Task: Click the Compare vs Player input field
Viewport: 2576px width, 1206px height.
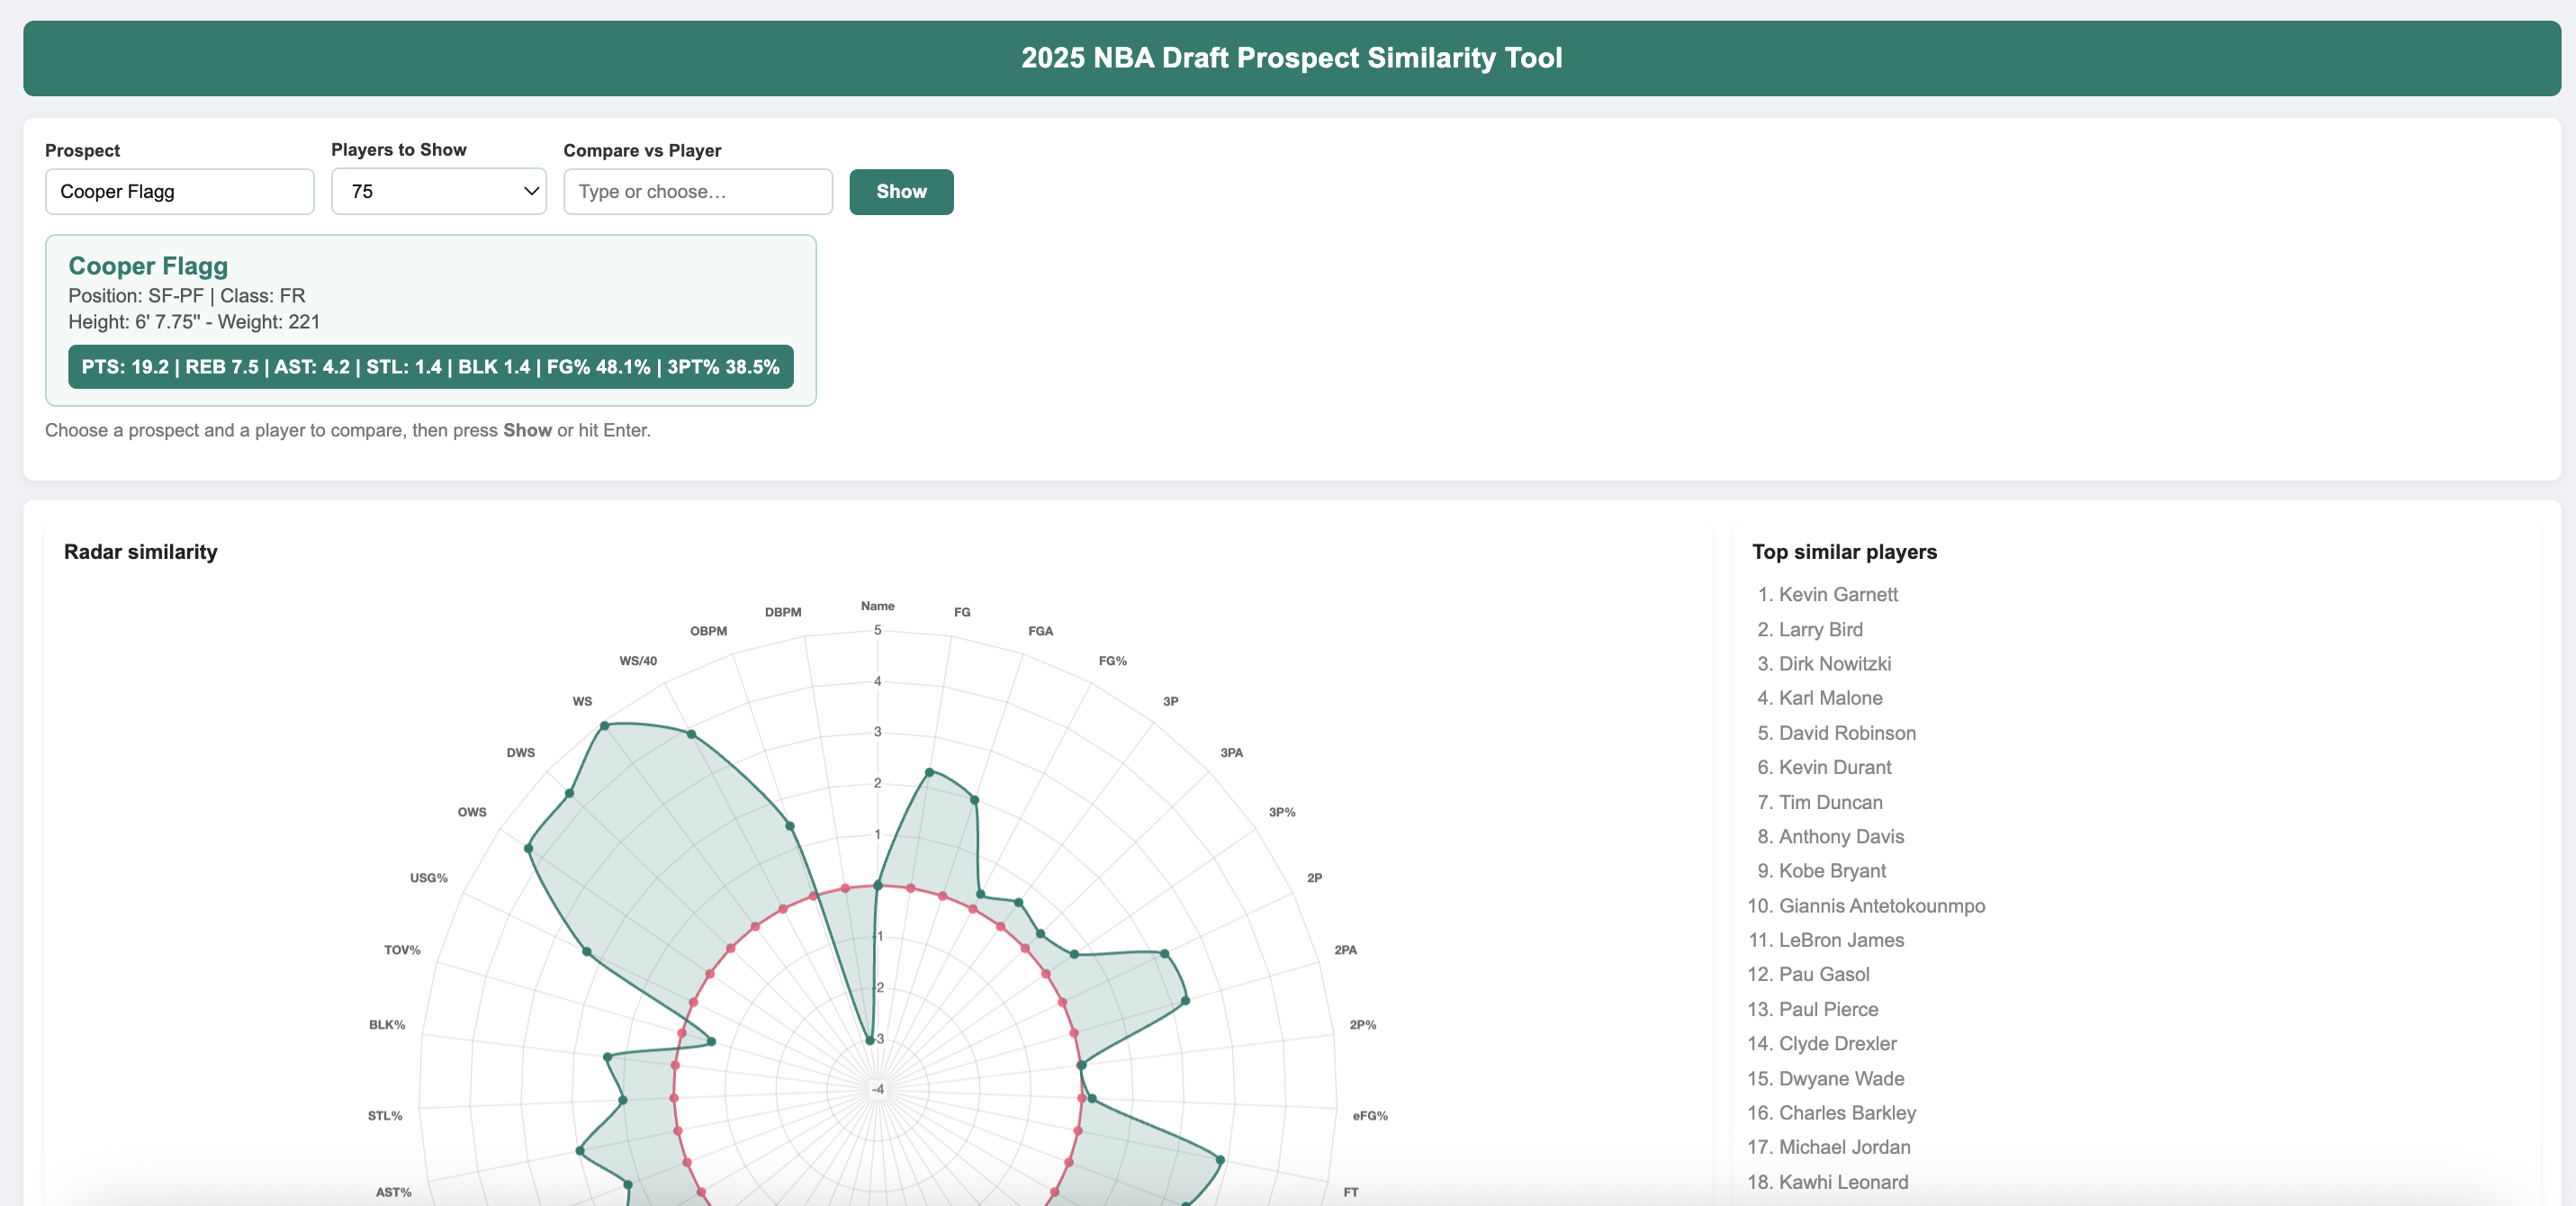Action: click(x=698, y=191)
